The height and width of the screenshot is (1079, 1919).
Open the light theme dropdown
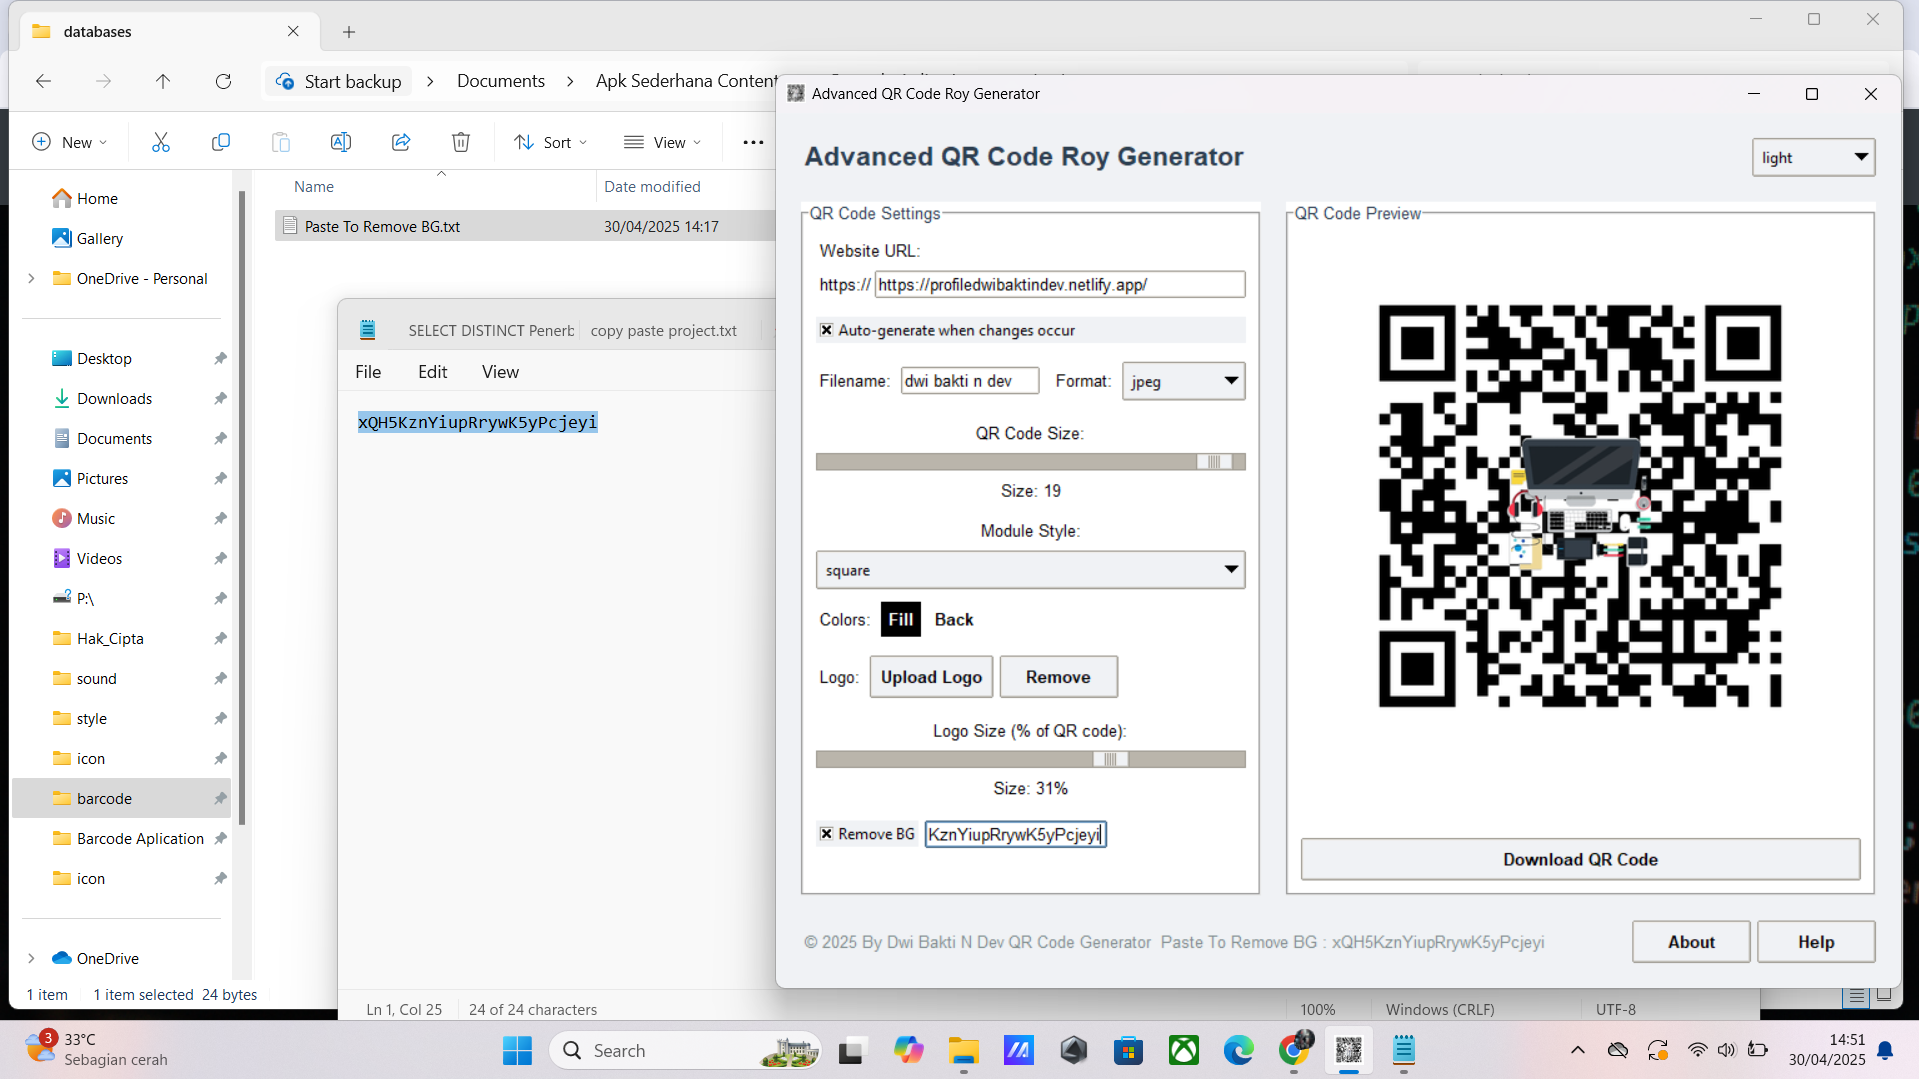coord(1813,157)
